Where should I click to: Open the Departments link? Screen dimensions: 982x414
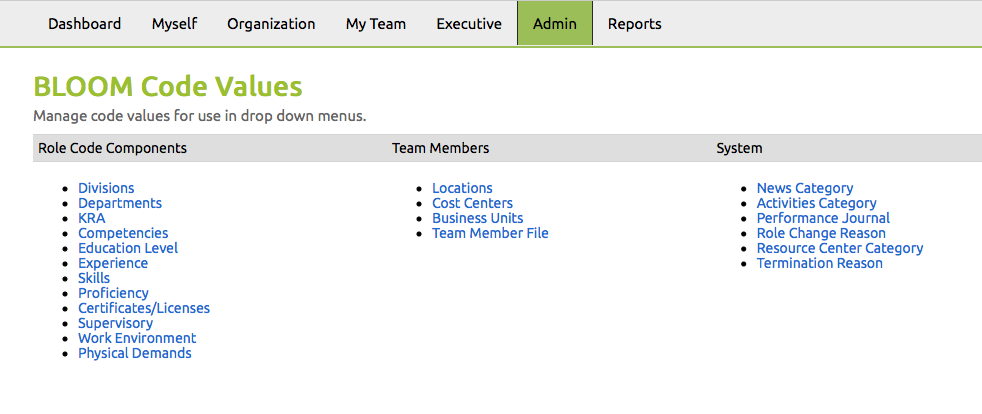point(120,203)
